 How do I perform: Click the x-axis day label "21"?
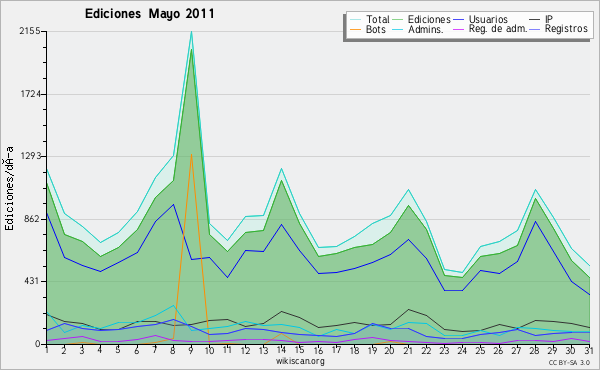pos(408,350)
